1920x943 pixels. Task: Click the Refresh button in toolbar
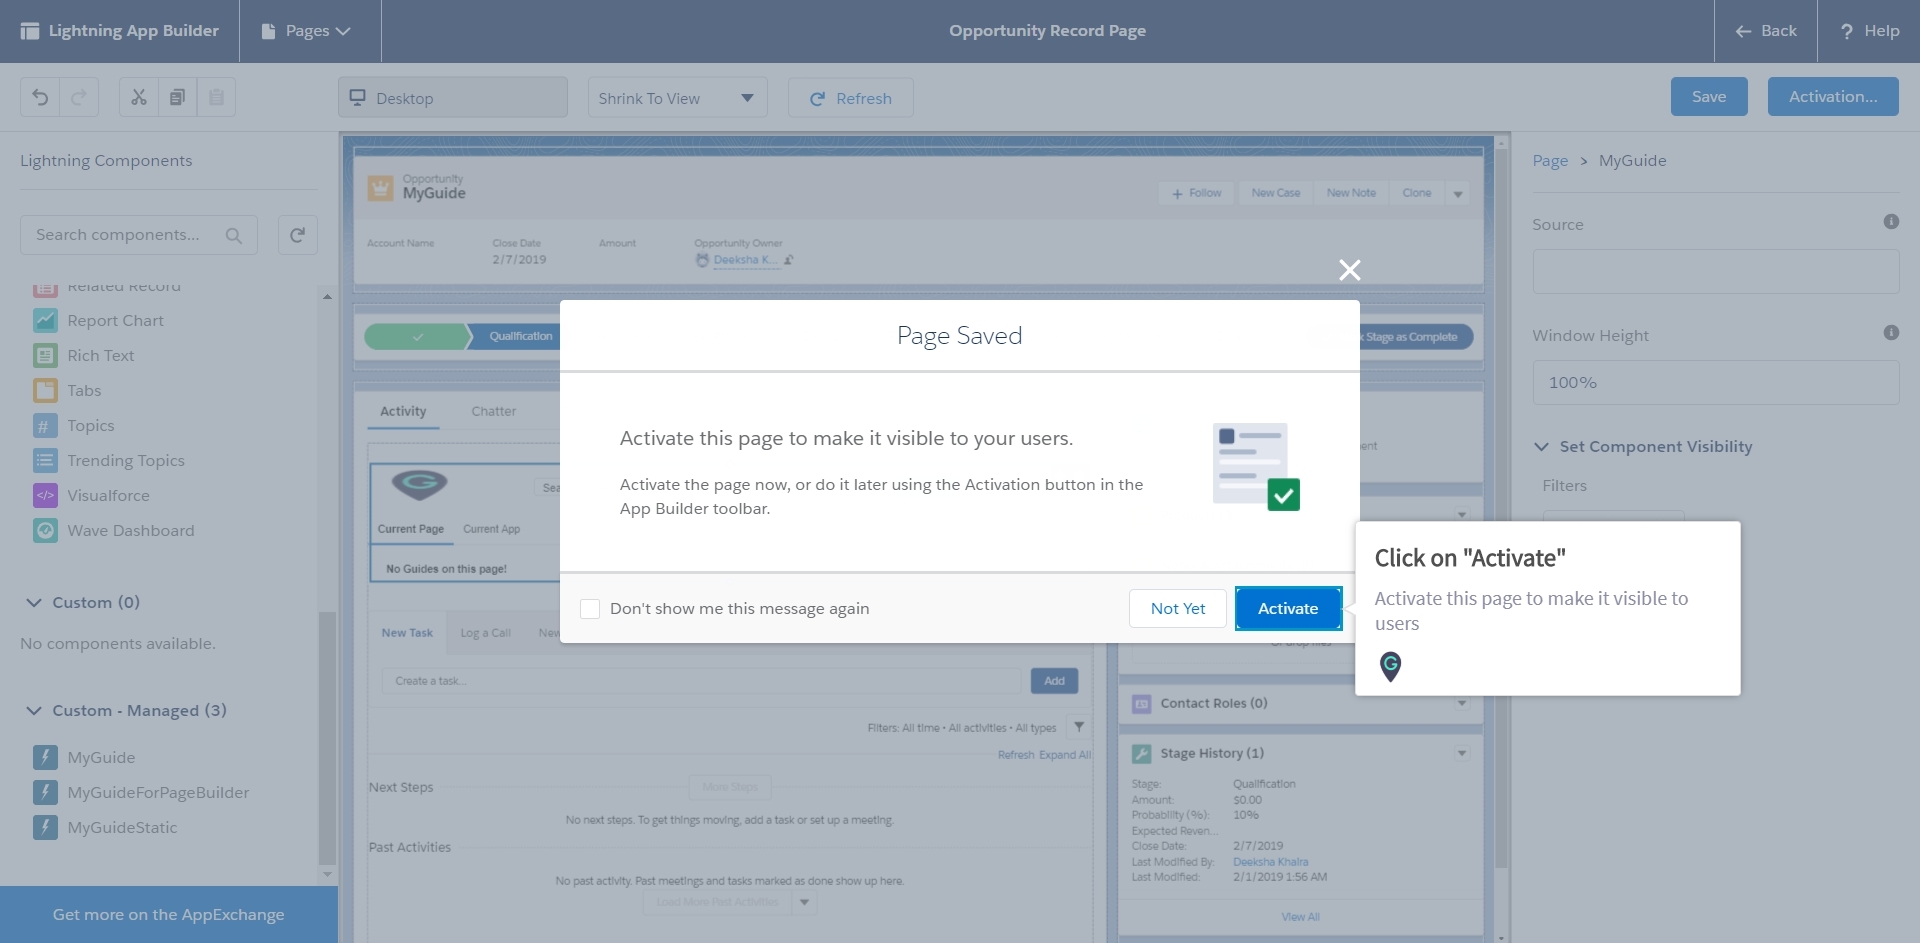point(850,98)
